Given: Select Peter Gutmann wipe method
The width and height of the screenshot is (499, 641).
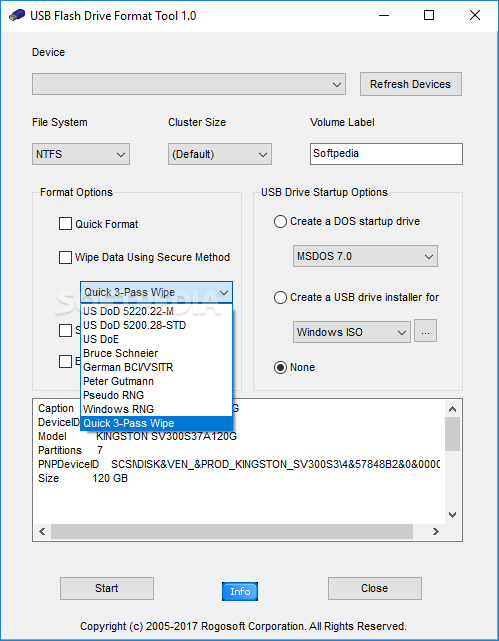Looking at the screenshot, I should coord(157,381).
